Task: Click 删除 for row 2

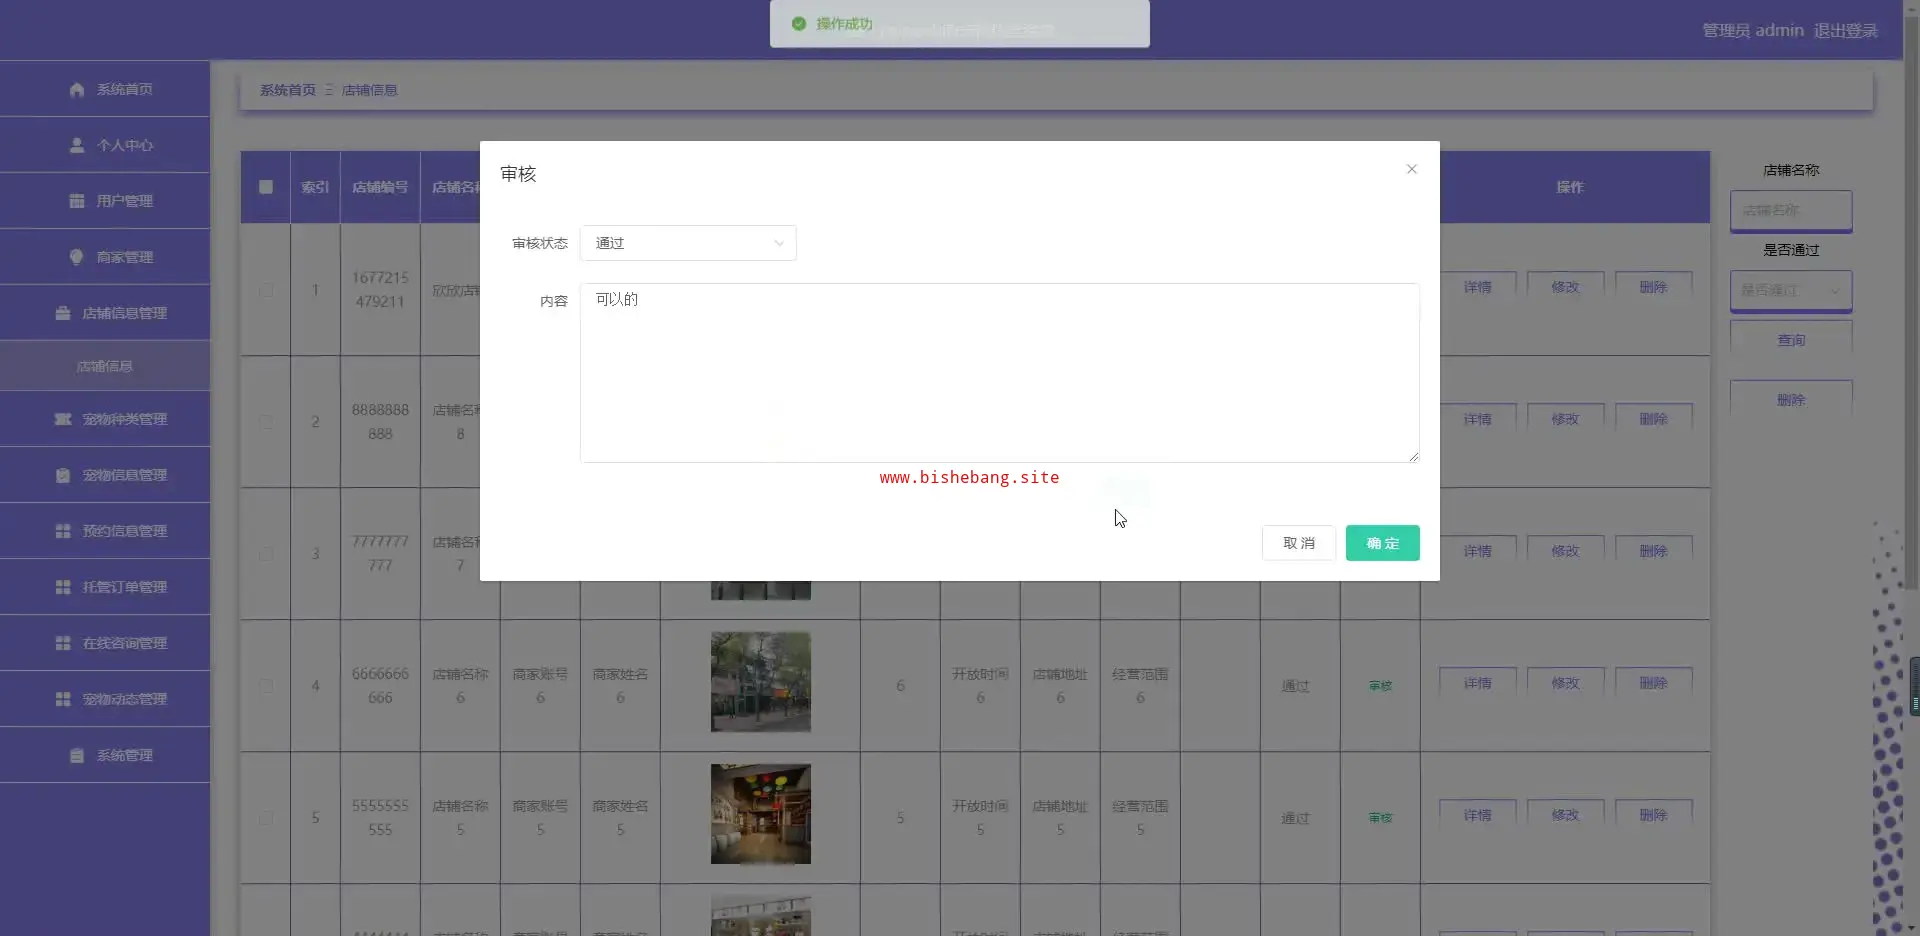Action: [x=1654, y=419]
